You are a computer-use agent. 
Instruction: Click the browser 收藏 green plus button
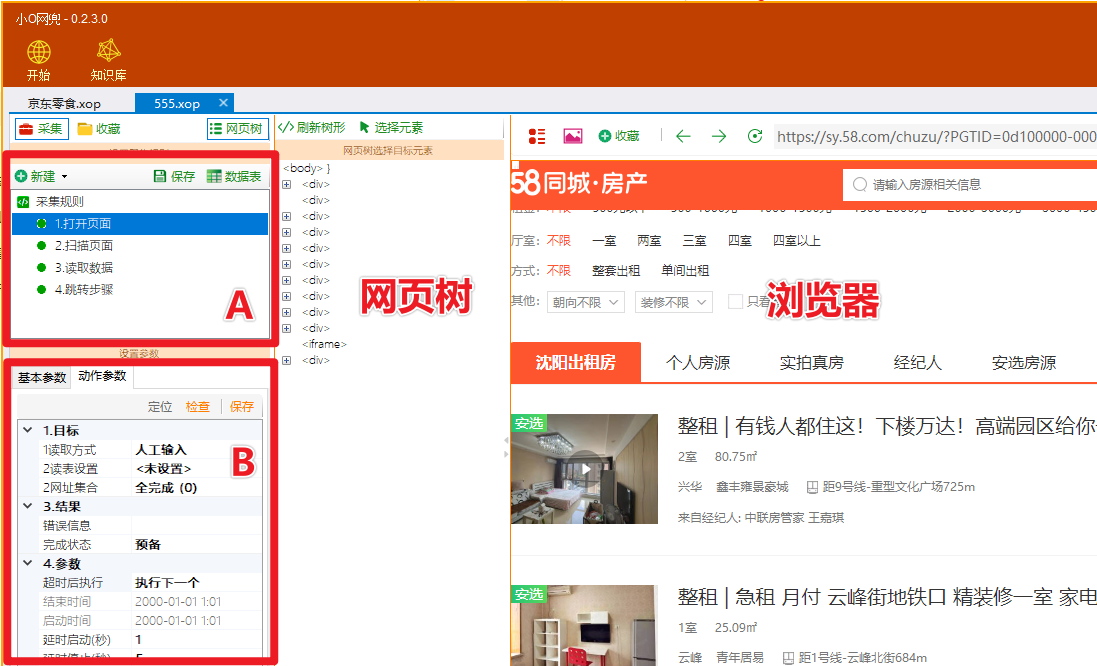619,136
